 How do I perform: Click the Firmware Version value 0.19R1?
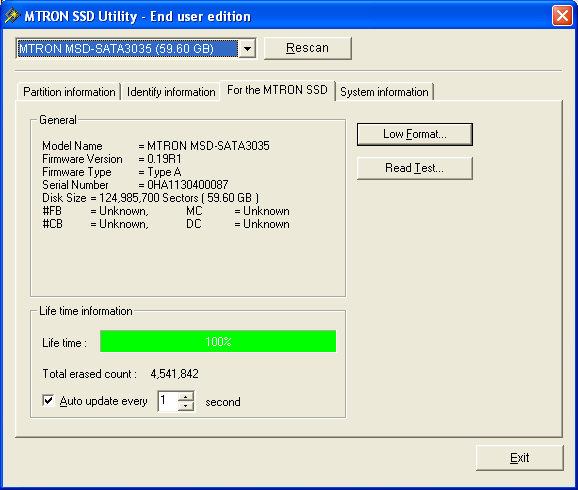point(164,159)
